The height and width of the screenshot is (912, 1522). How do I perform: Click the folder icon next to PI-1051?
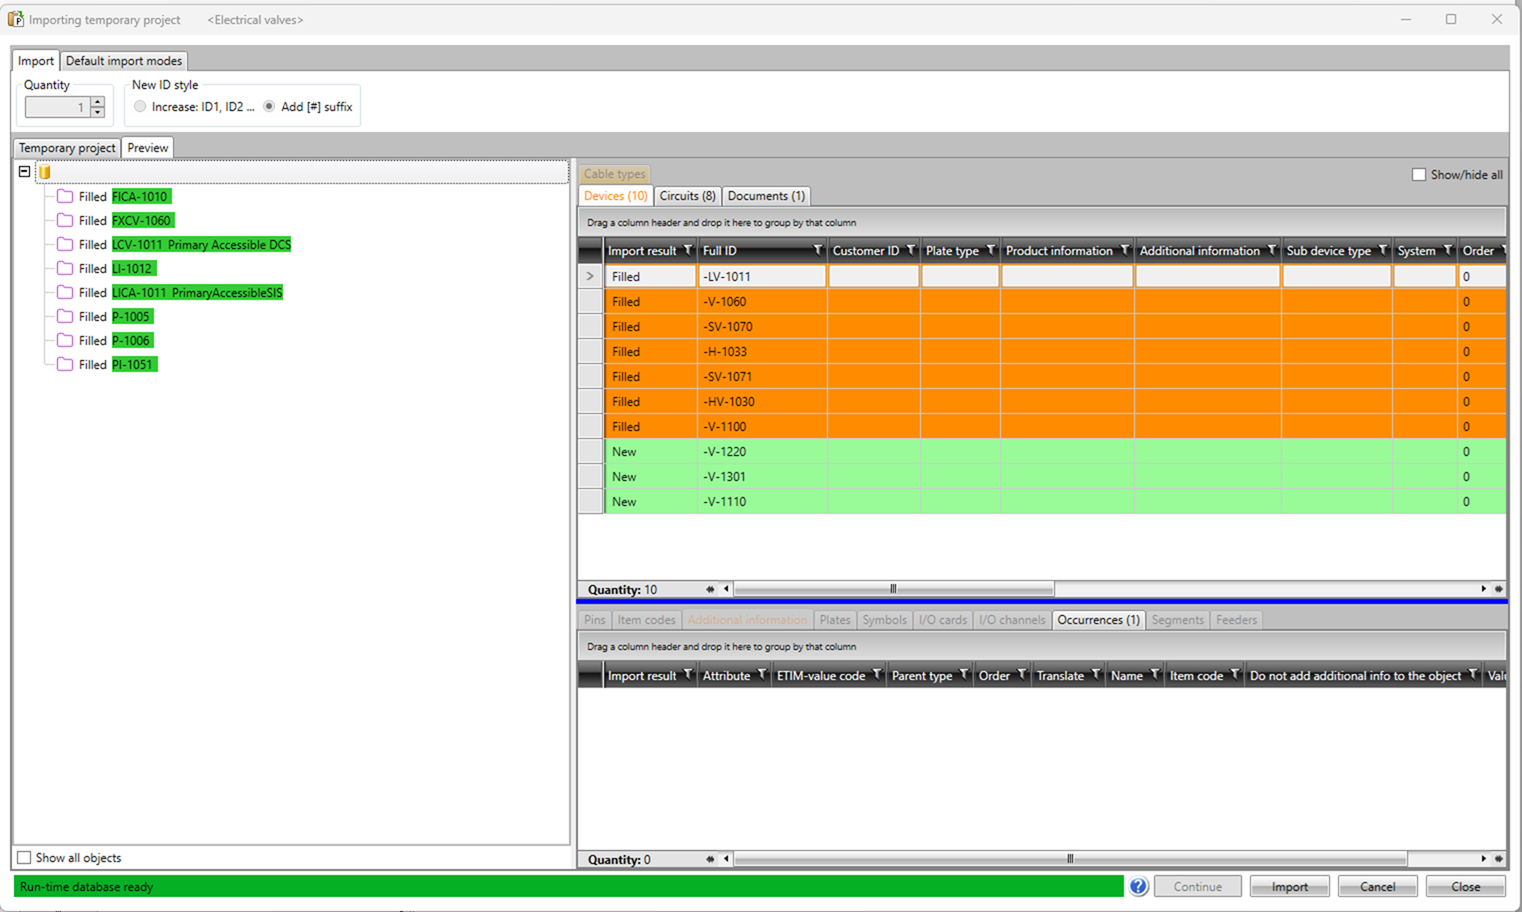pyautogui.click(x=65, y=365)
